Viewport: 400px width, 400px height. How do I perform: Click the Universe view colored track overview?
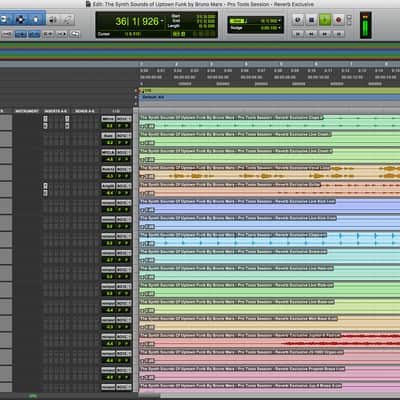click(200, 51)
